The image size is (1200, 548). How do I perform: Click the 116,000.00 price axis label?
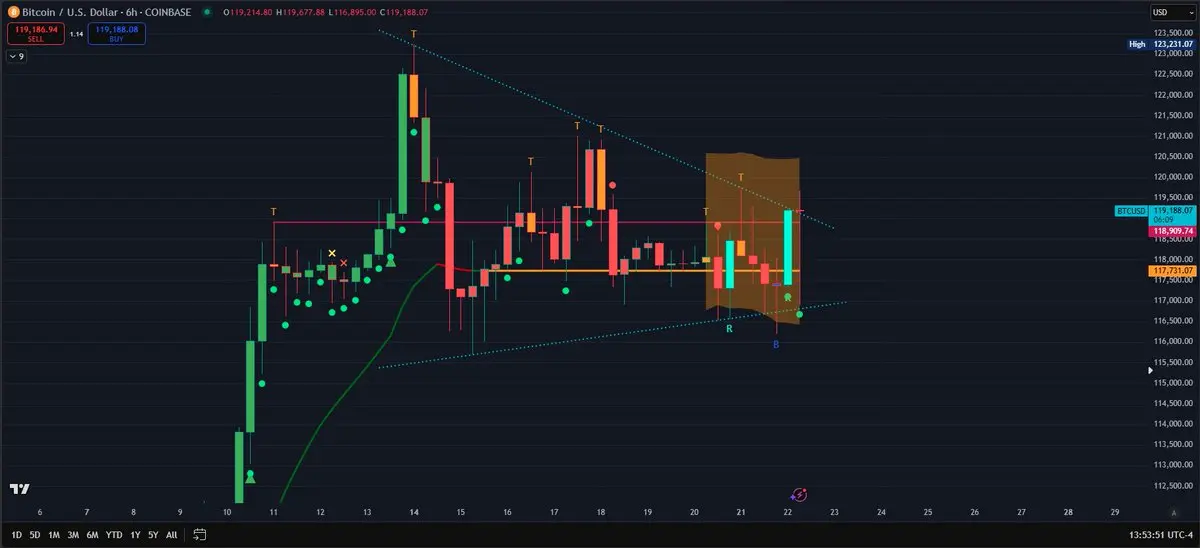coord(1171,341)
